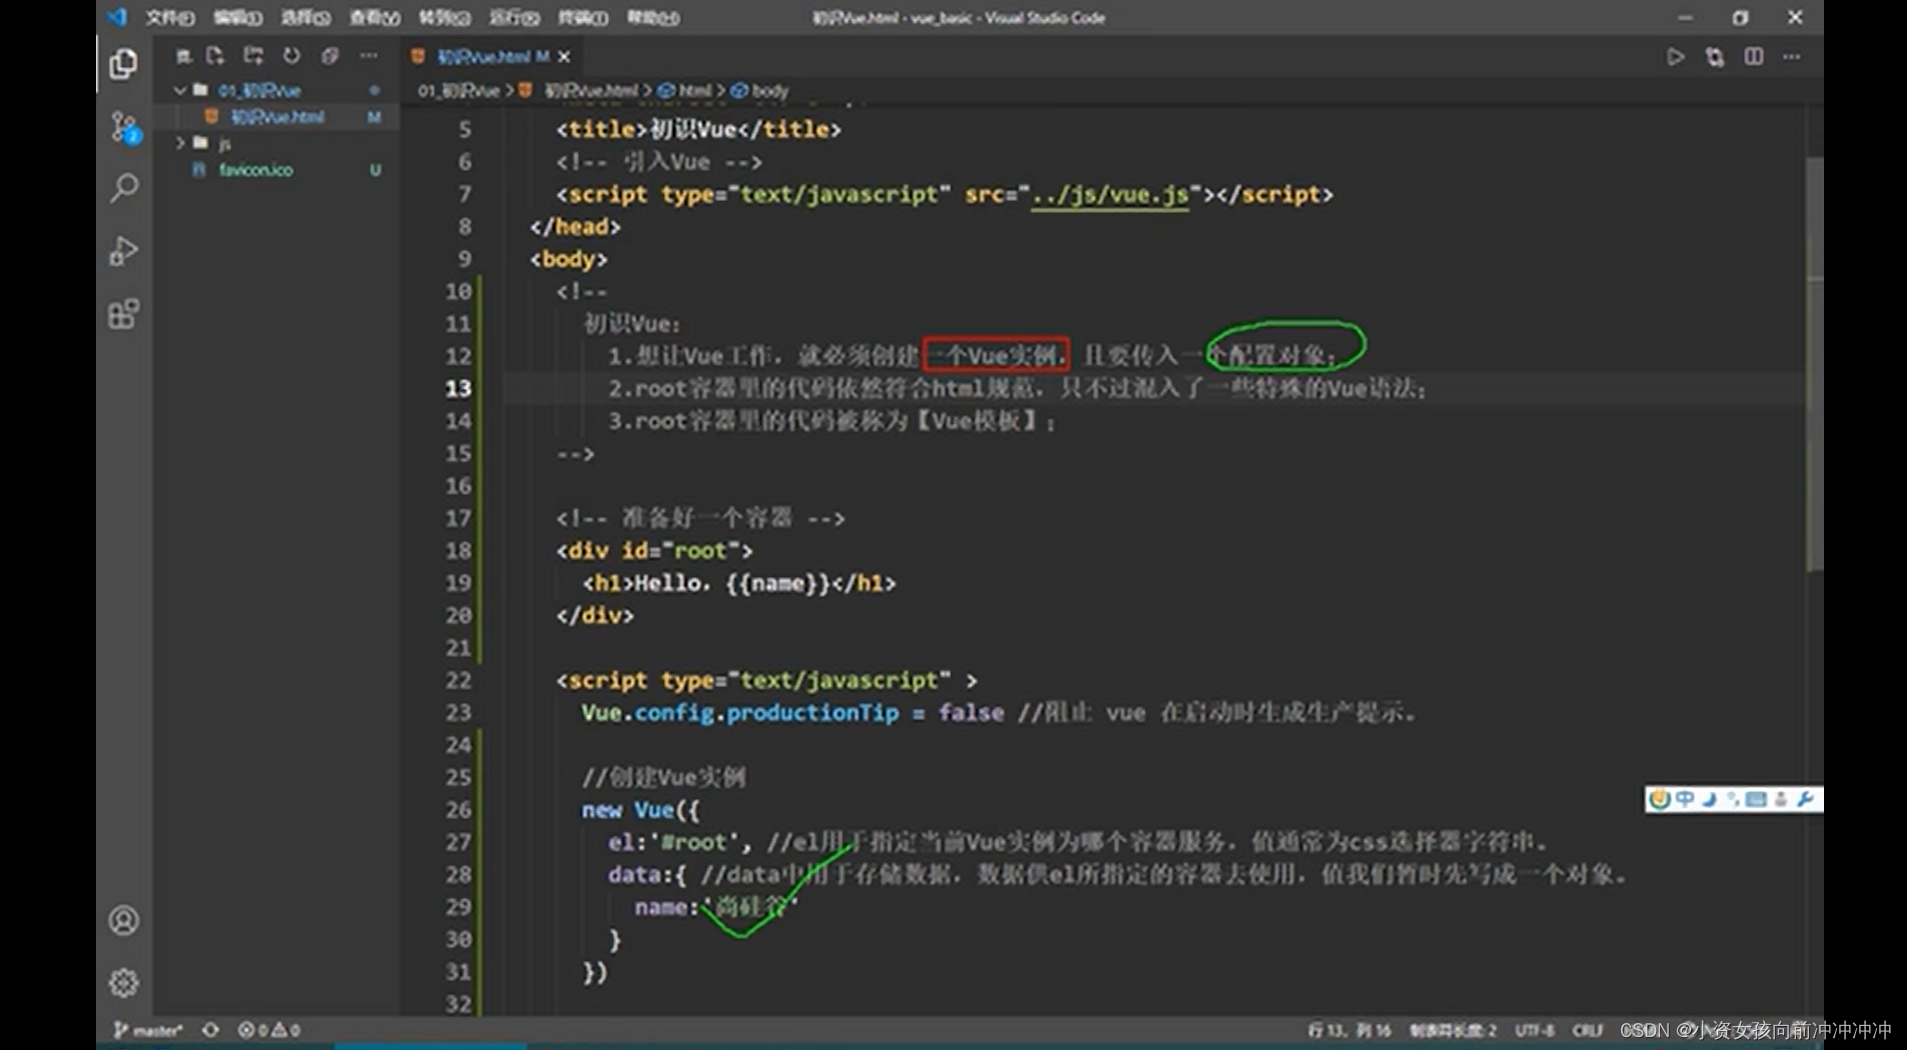Click the Vue.config.productionTip line
This screenshot has height=1050, width=1907.
(x=998, y=713)
